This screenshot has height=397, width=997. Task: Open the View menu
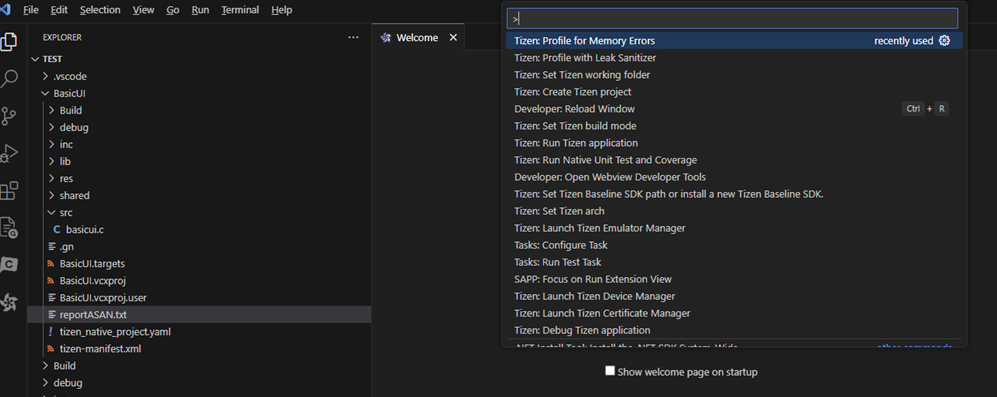click(144, 10)
